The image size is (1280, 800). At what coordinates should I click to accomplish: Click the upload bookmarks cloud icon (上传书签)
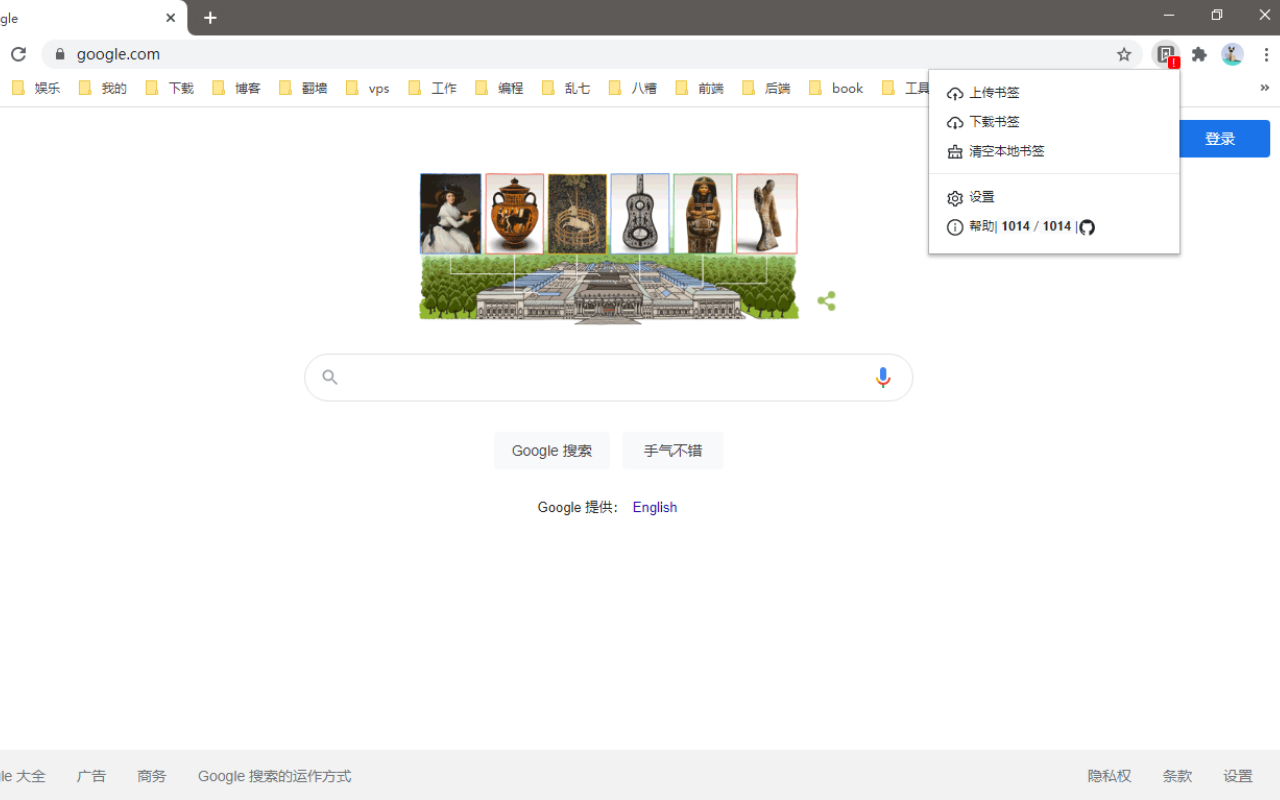(955, 92)
